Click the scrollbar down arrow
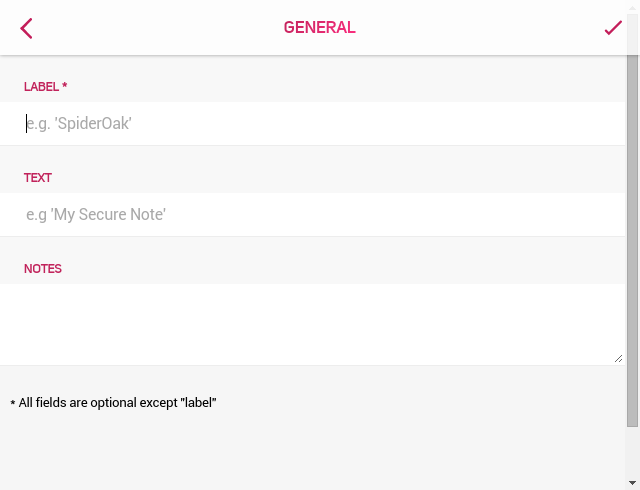 click(x=633, y=483)
